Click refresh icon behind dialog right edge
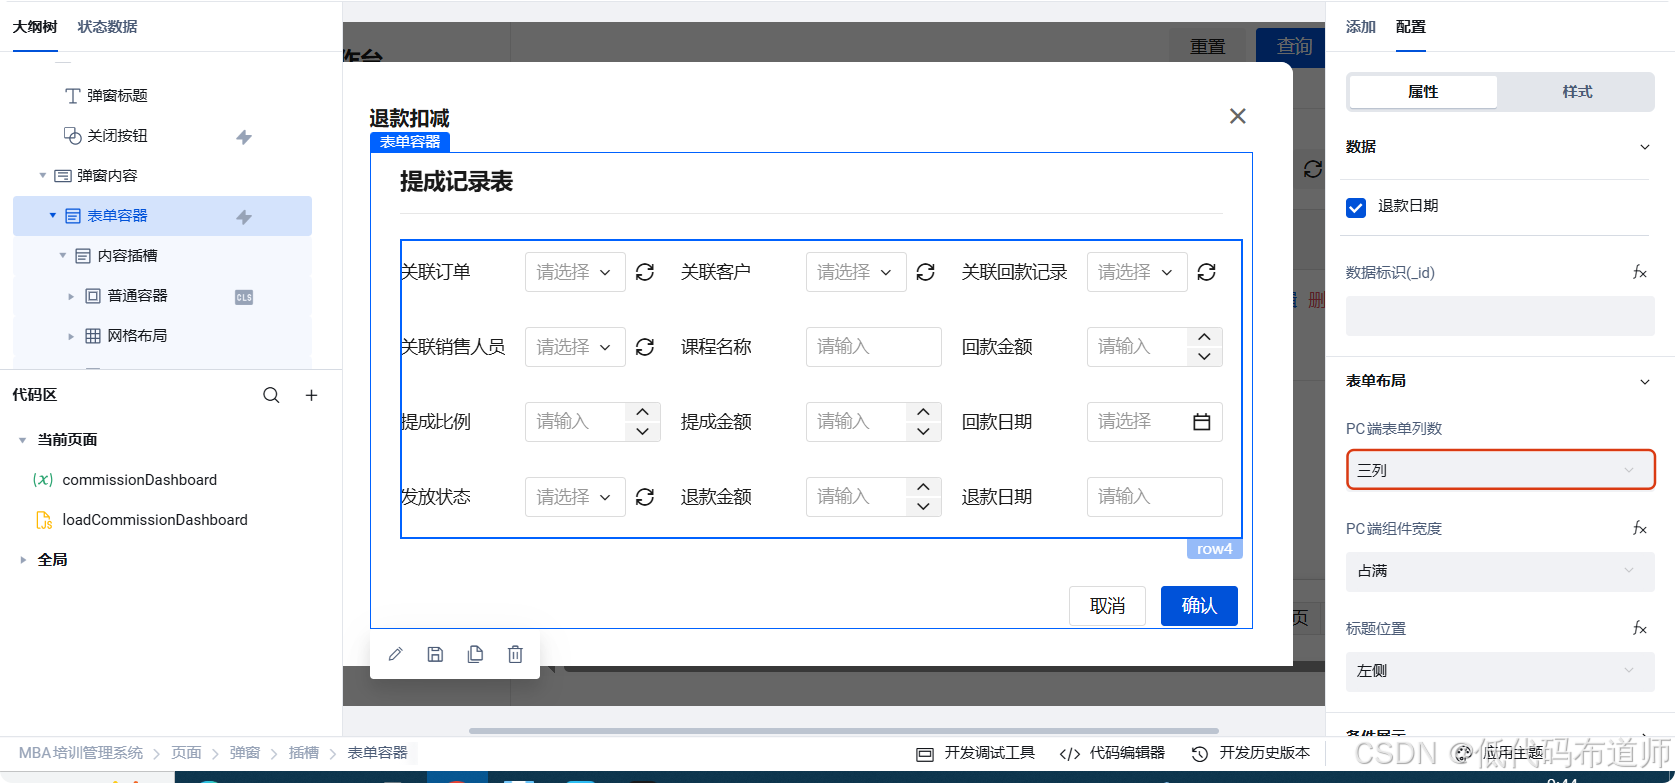The width and height of the screenshot is (1675, 783). pos(1312,170)
